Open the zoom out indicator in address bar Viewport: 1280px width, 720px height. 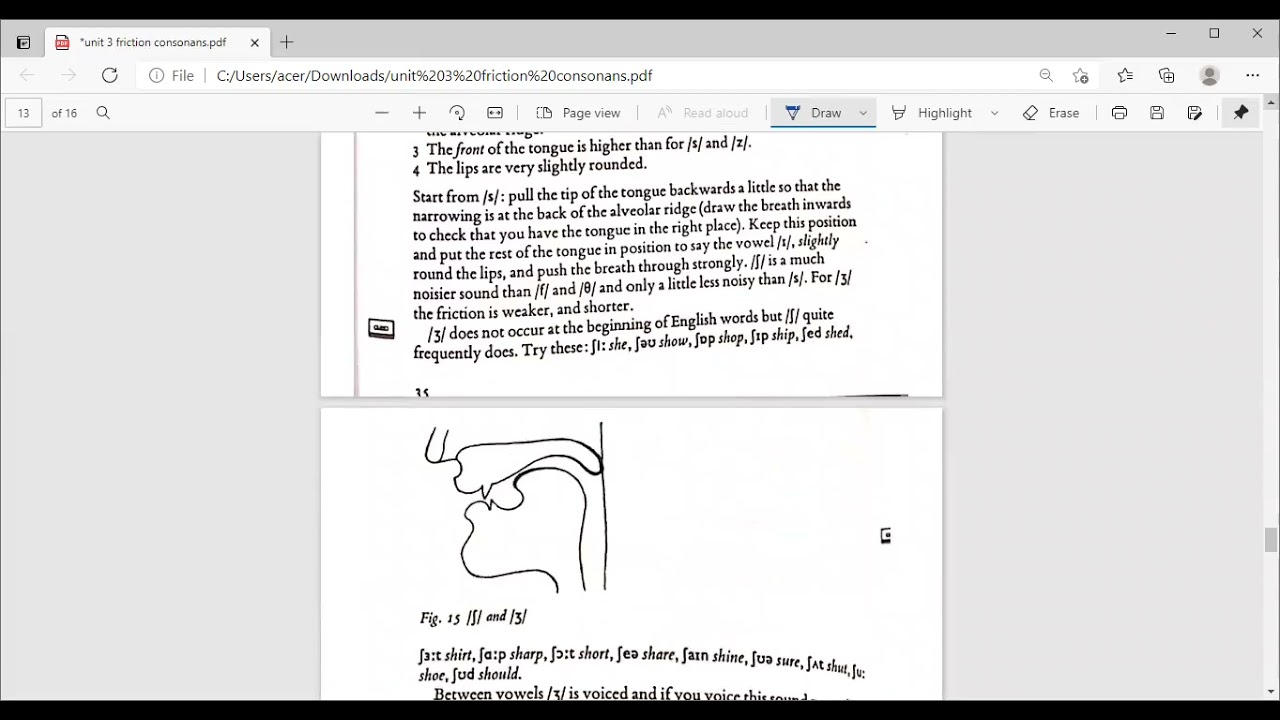click(x=1046, y=75)
